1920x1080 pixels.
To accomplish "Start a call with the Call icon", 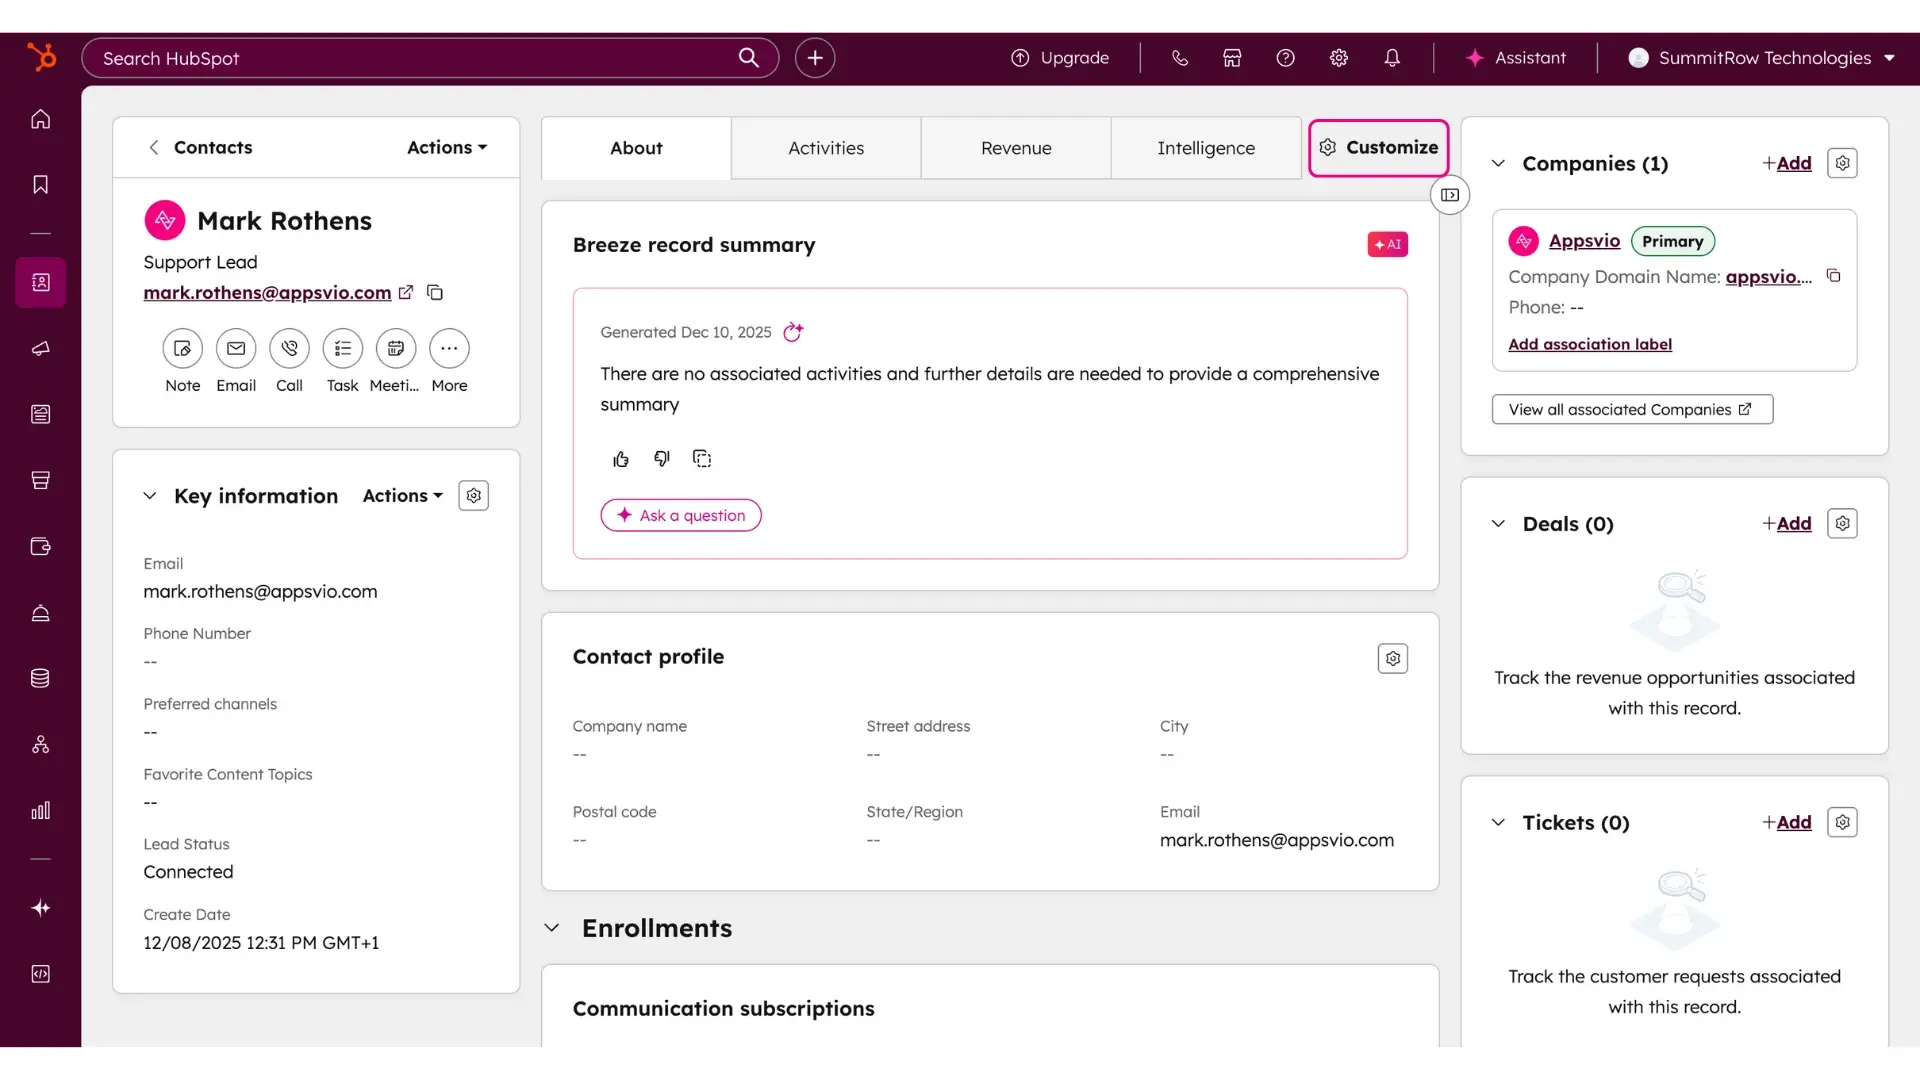I will [289, 348].
